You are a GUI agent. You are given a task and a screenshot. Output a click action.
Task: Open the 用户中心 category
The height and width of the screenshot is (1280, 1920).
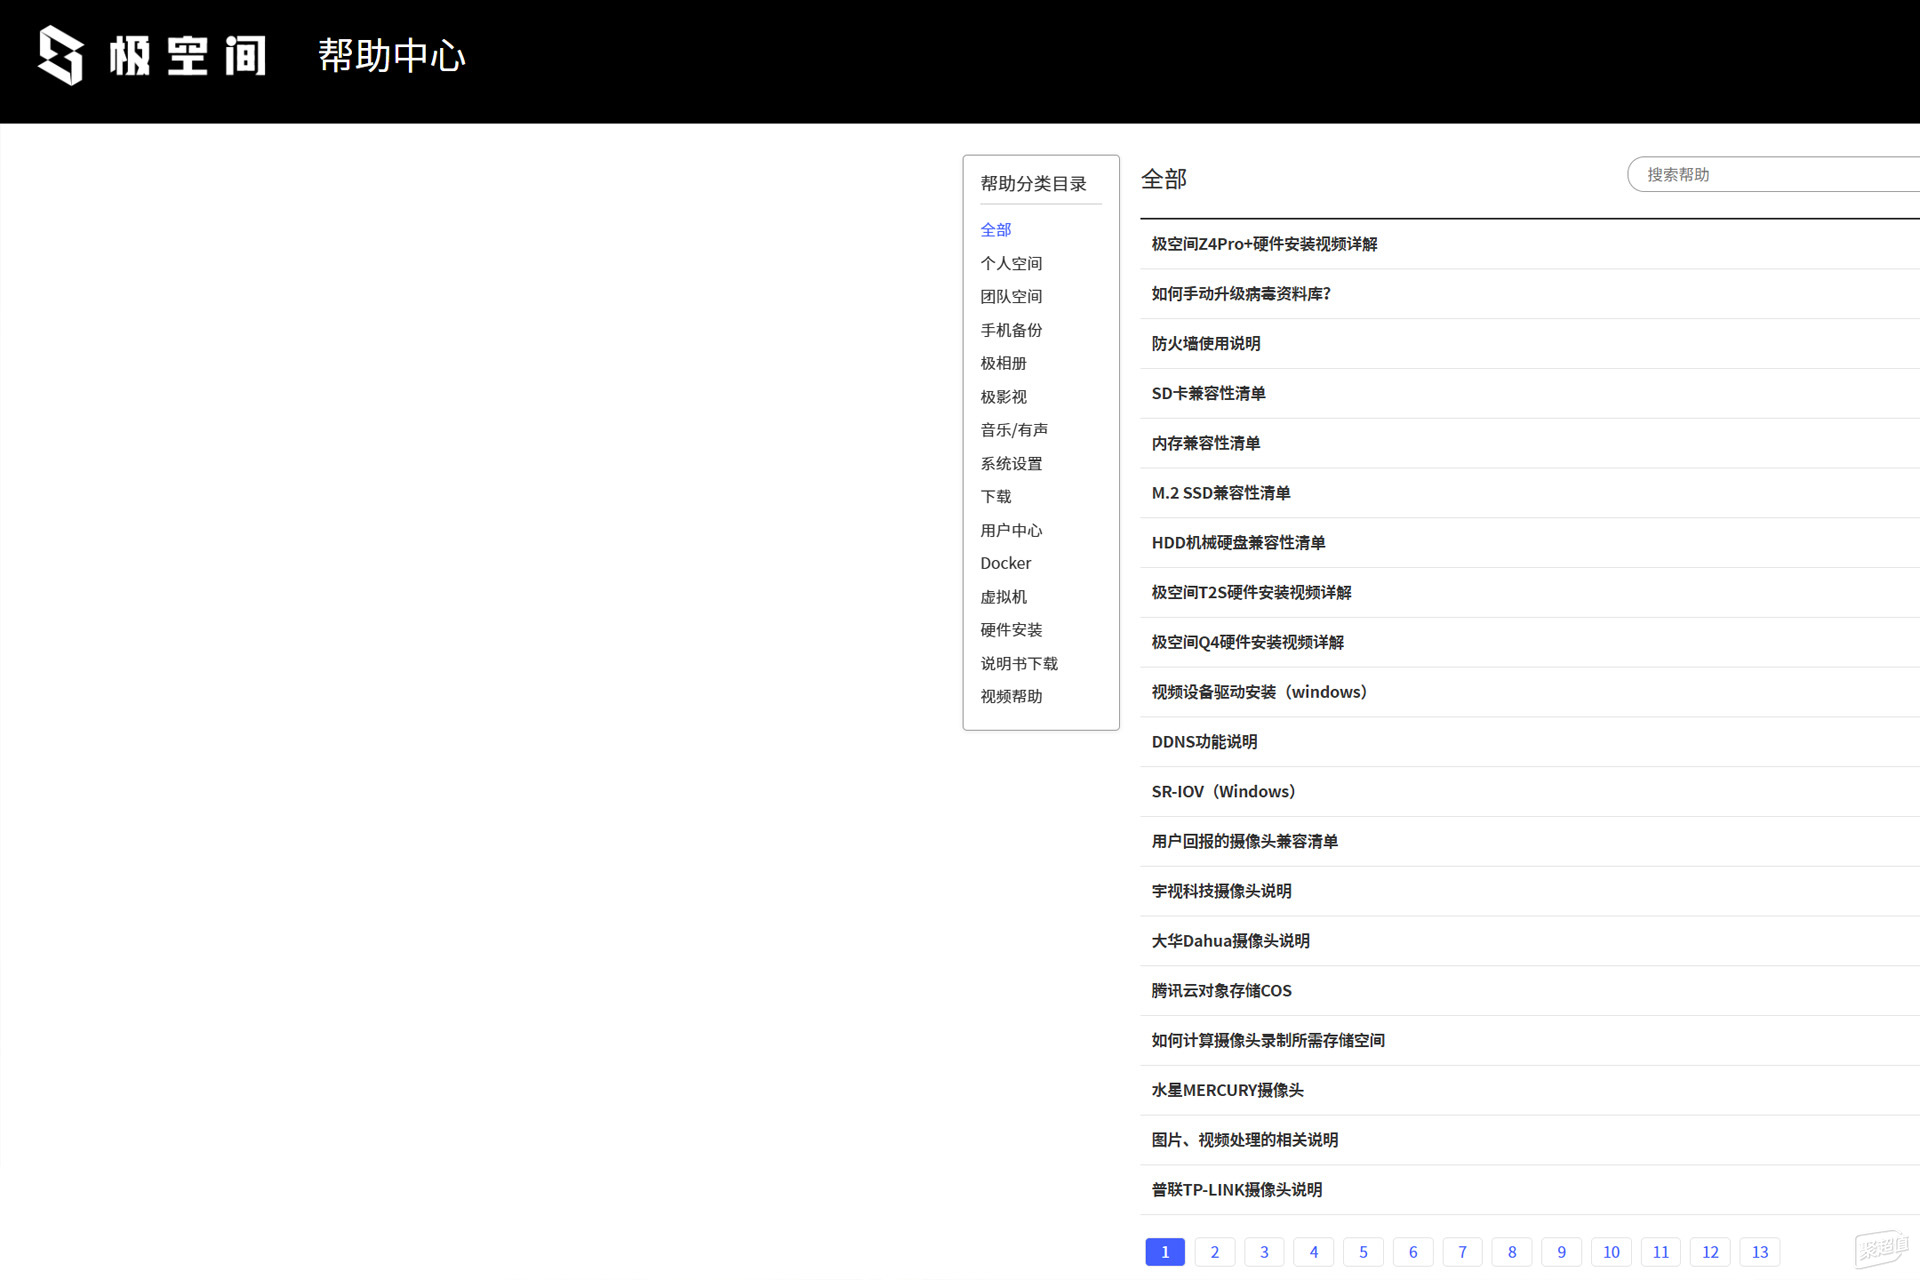[1011, 530]
